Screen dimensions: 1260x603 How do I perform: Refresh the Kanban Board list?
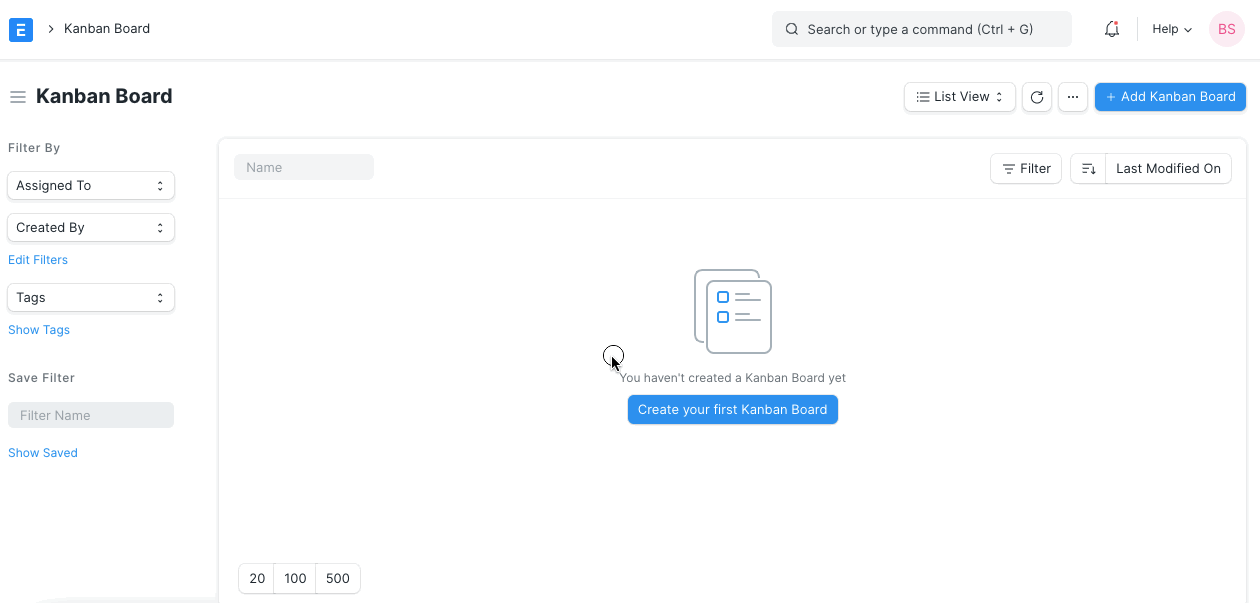coord(1036,97)
